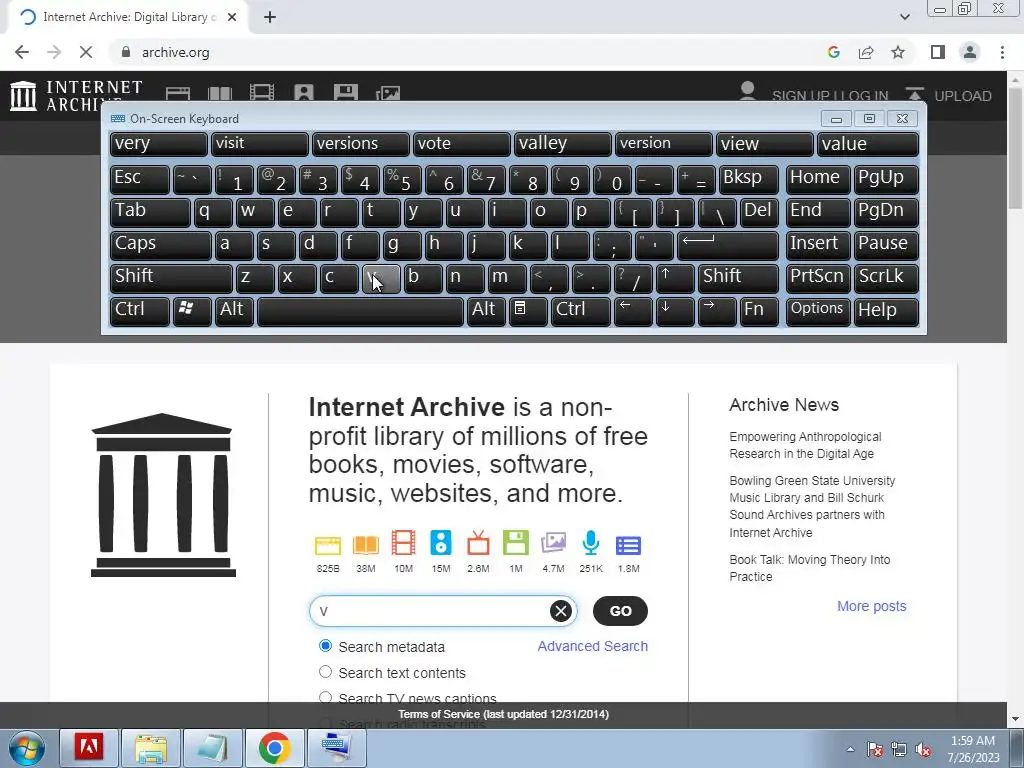Choose the prediction word 'very'
1024x768 pixels.
159,144
